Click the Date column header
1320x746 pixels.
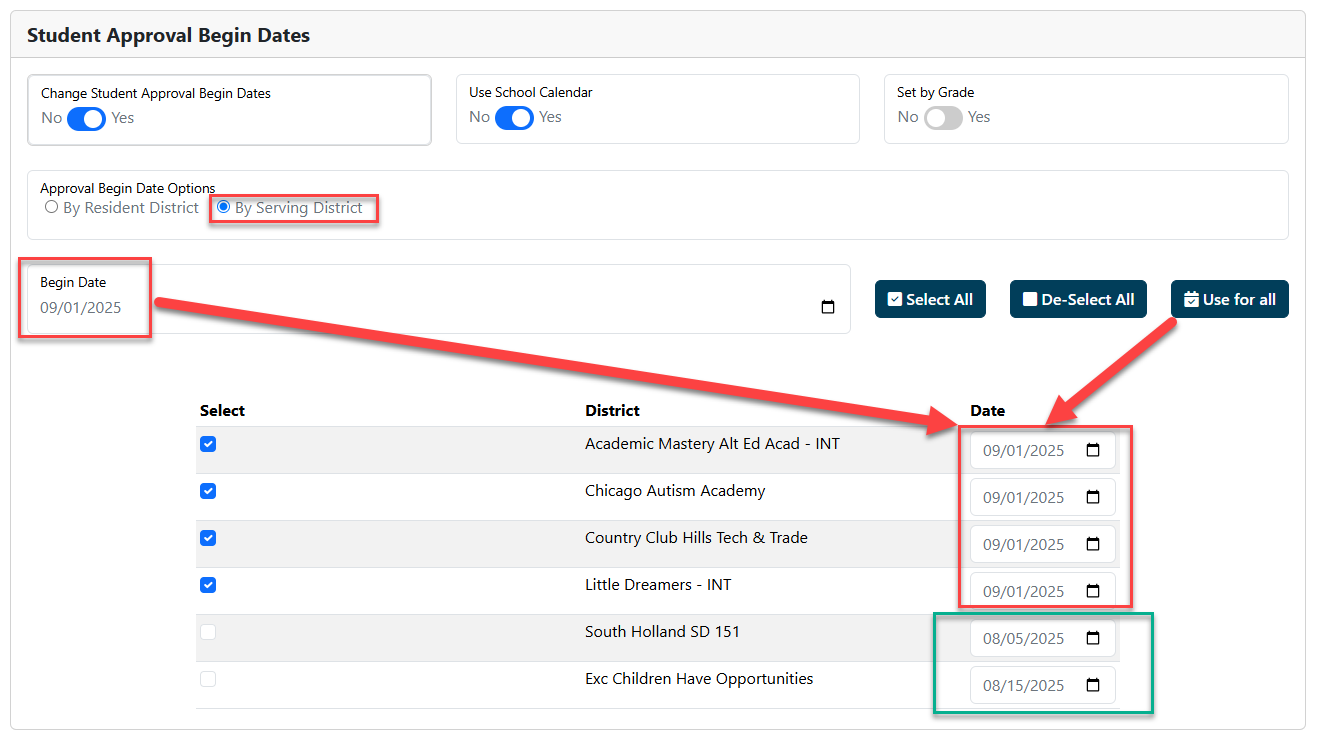[987, 411]
